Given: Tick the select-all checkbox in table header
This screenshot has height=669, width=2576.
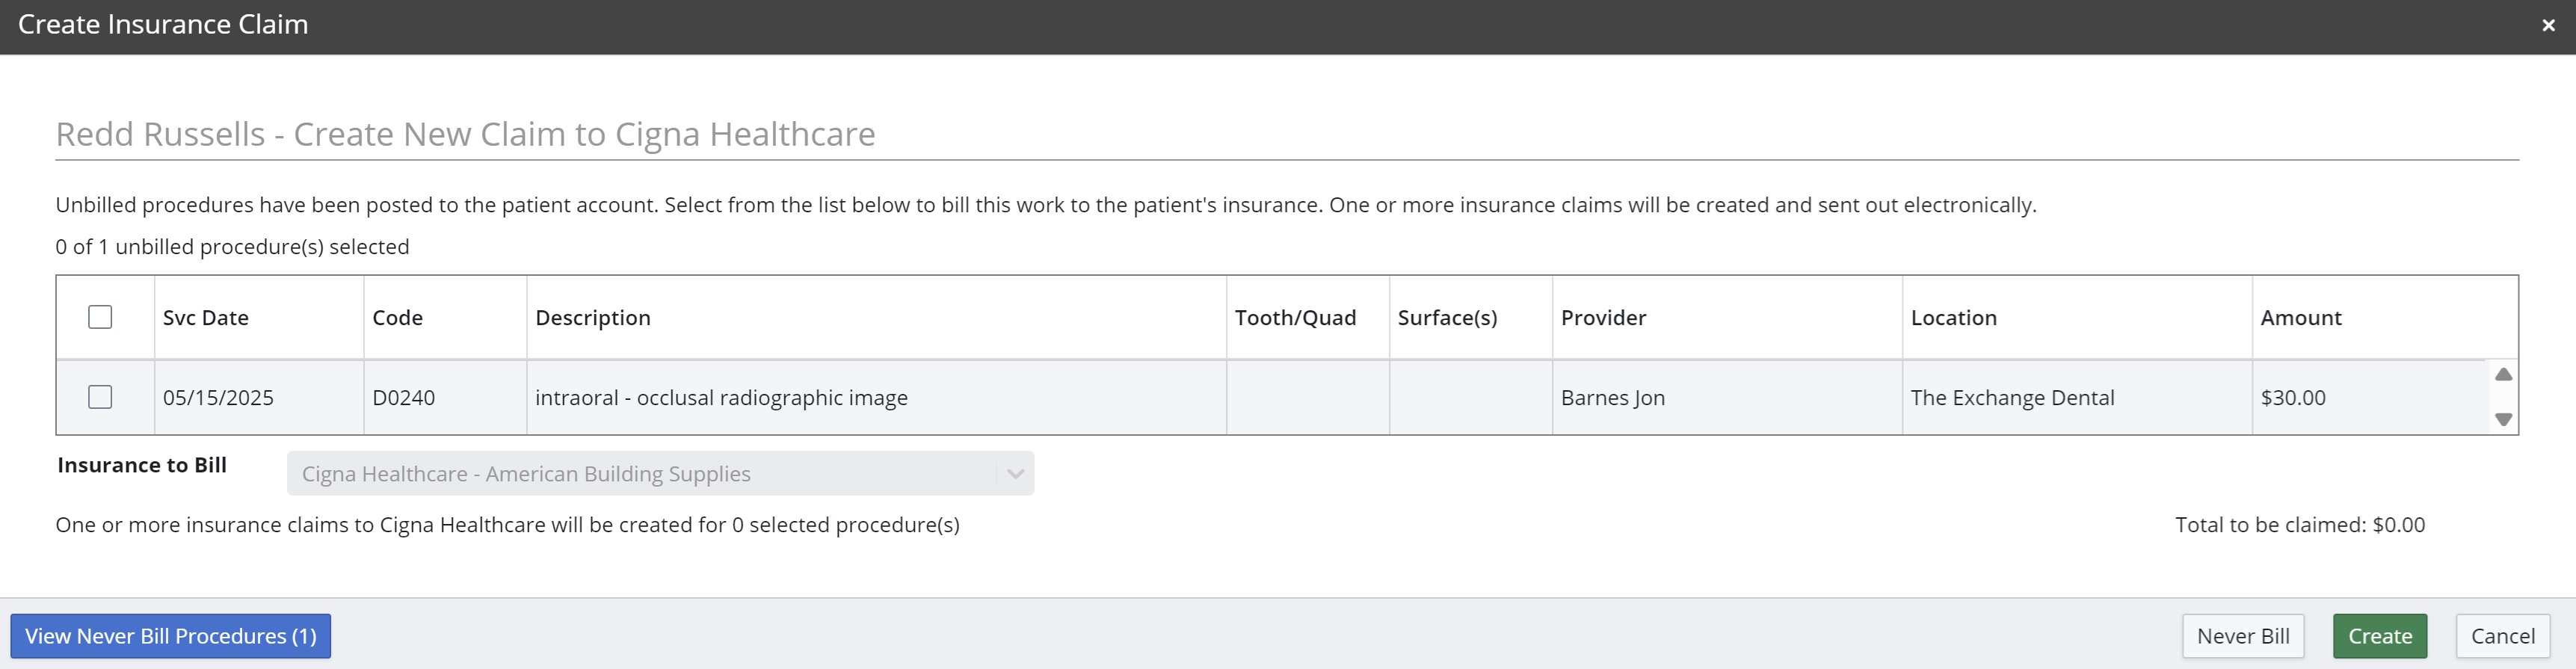Looking at the screenshot, I should click(100, 317).
